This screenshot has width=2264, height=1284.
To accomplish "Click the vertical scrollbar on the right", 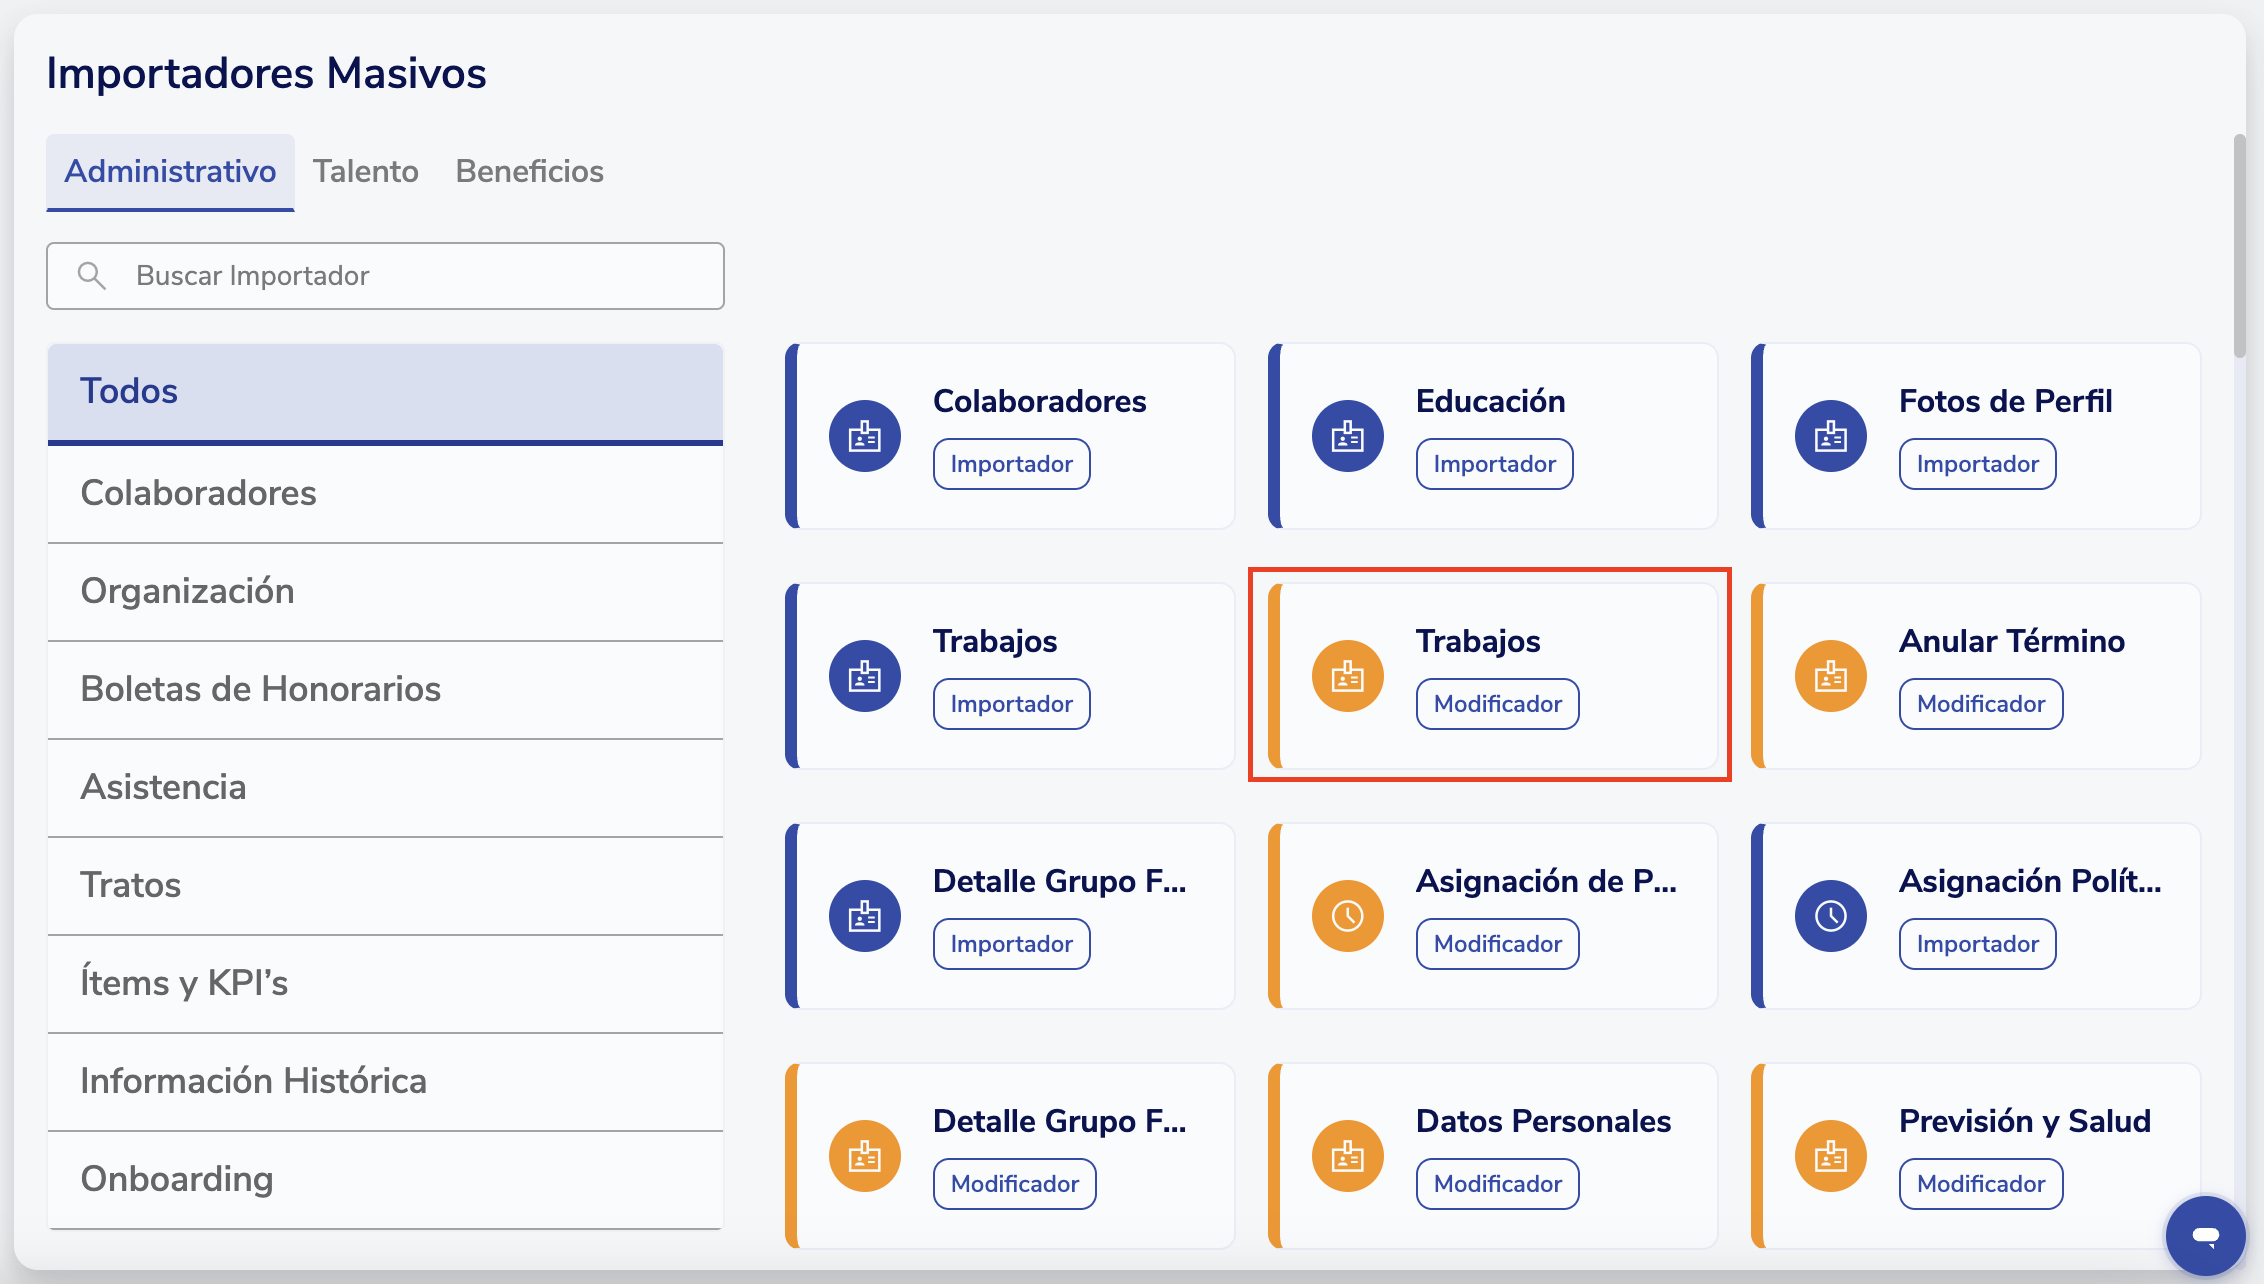I will point(2239,245).
